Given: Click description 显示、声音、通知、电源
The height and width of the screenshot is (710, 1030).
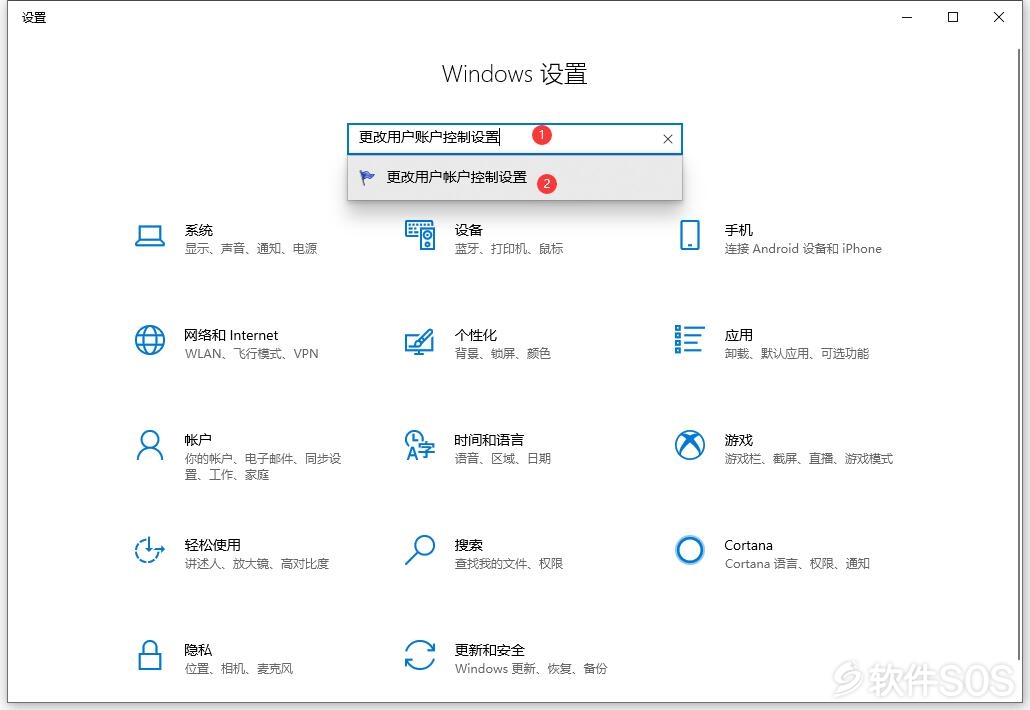Looking at the screenshot, I should click(x=251, y=248).
